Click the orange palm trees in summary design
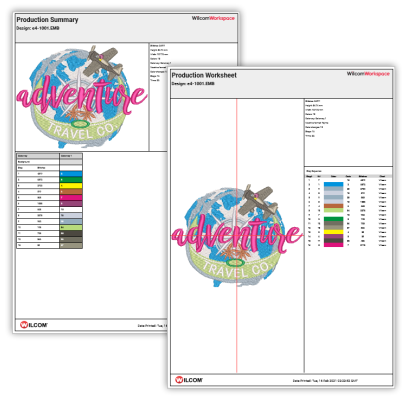Image resolution: width=407 pixels, height=401 pixels. coord(81,115)
